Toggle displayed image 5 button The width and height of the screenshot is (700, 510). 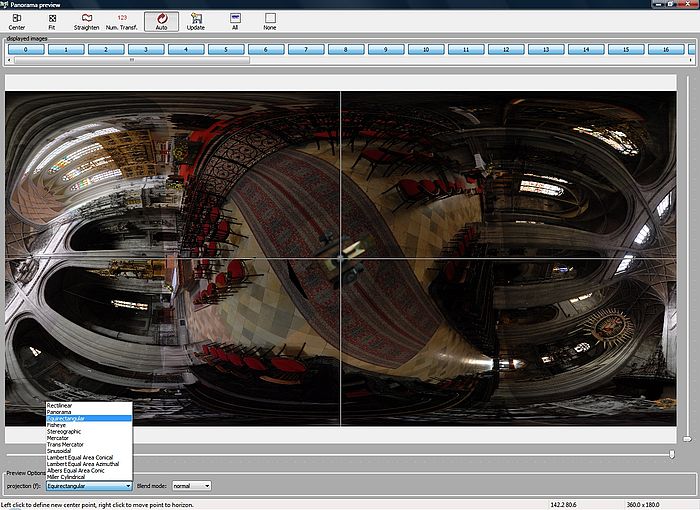point(225,49)
